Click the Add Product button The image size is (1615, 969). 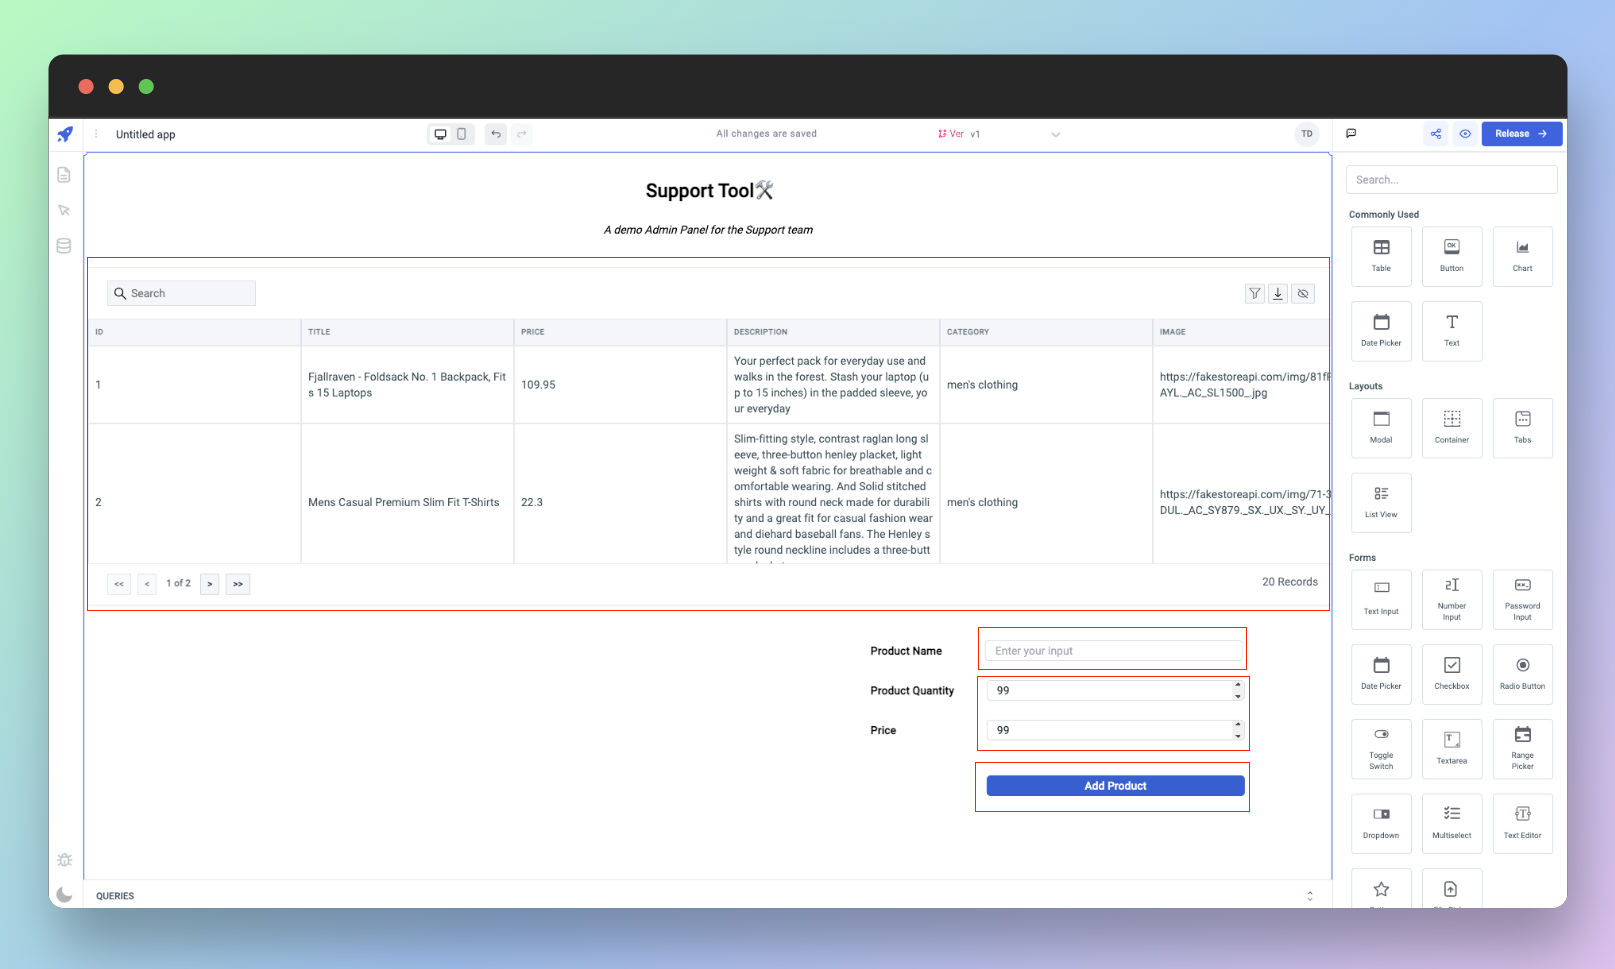1115,786
